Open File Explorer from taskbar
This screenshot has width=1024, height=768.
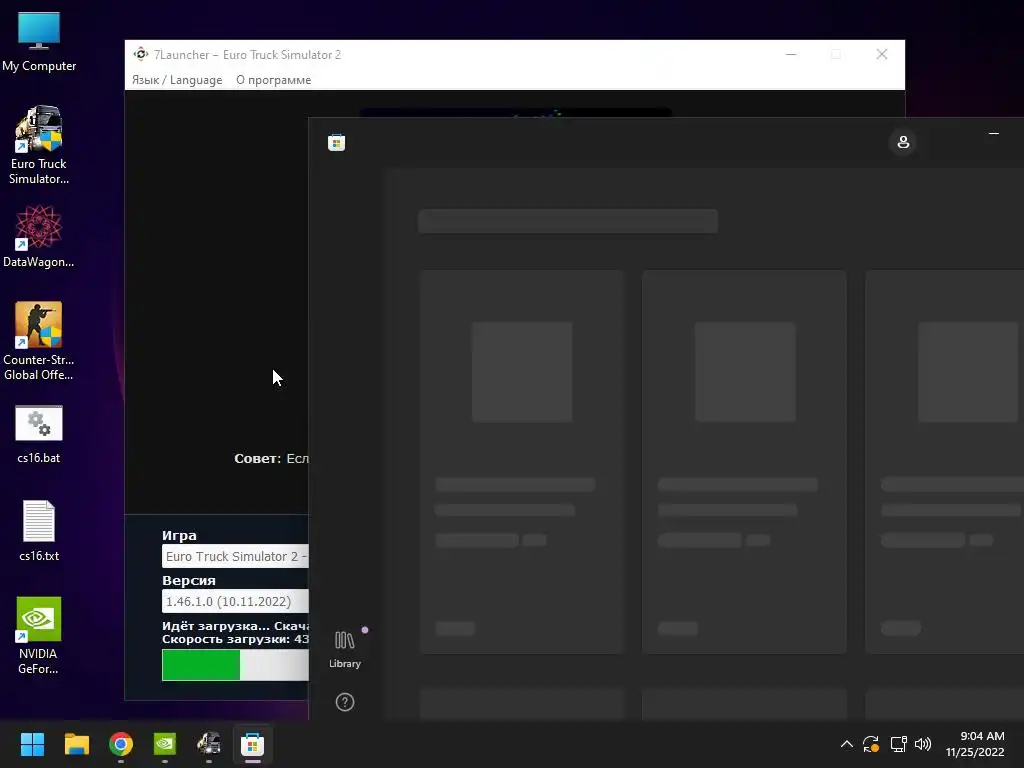pyautogui.click(x=76, y=744)
